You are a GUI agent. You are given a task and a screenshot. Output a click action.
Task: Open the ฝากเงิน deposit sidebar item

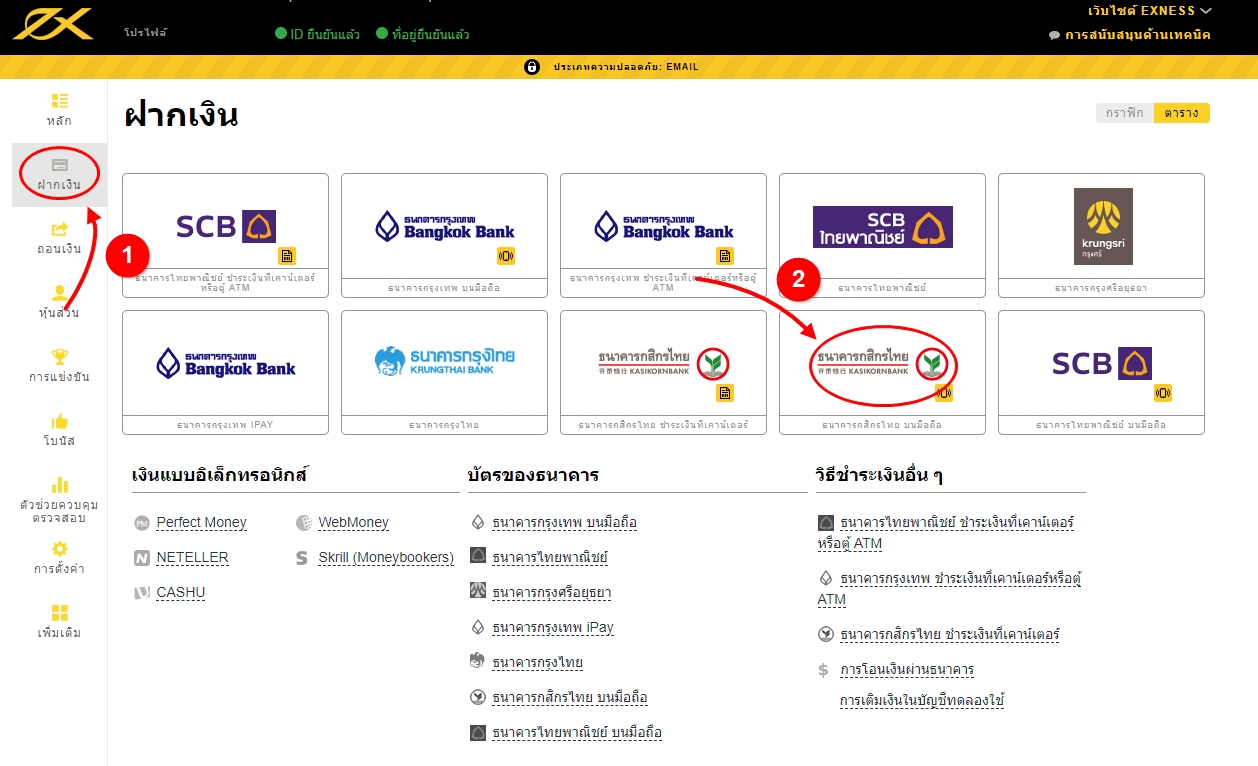(x=59, y=174)
